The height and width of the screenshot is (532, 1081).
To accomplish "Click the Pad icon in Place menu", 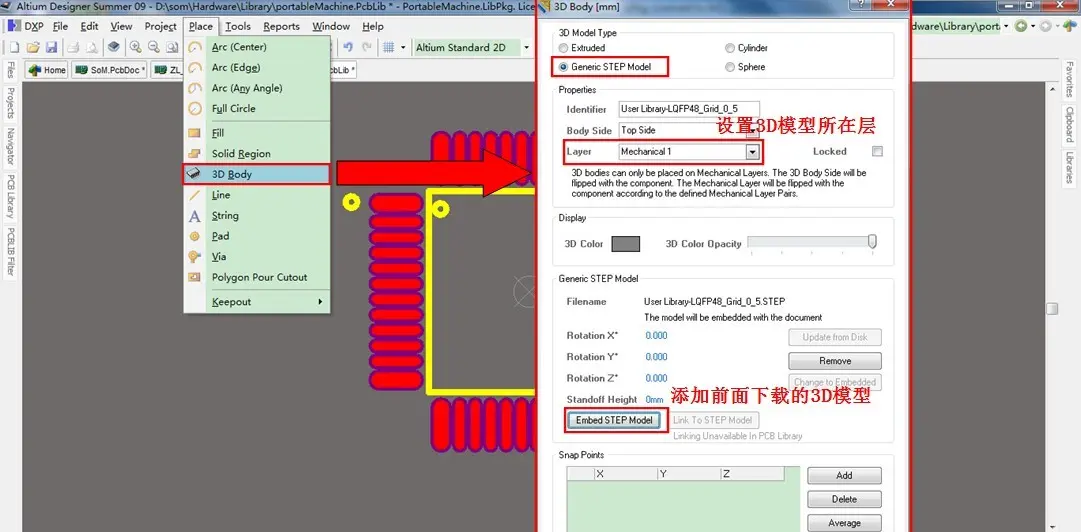I will click(x=195, y=236).
